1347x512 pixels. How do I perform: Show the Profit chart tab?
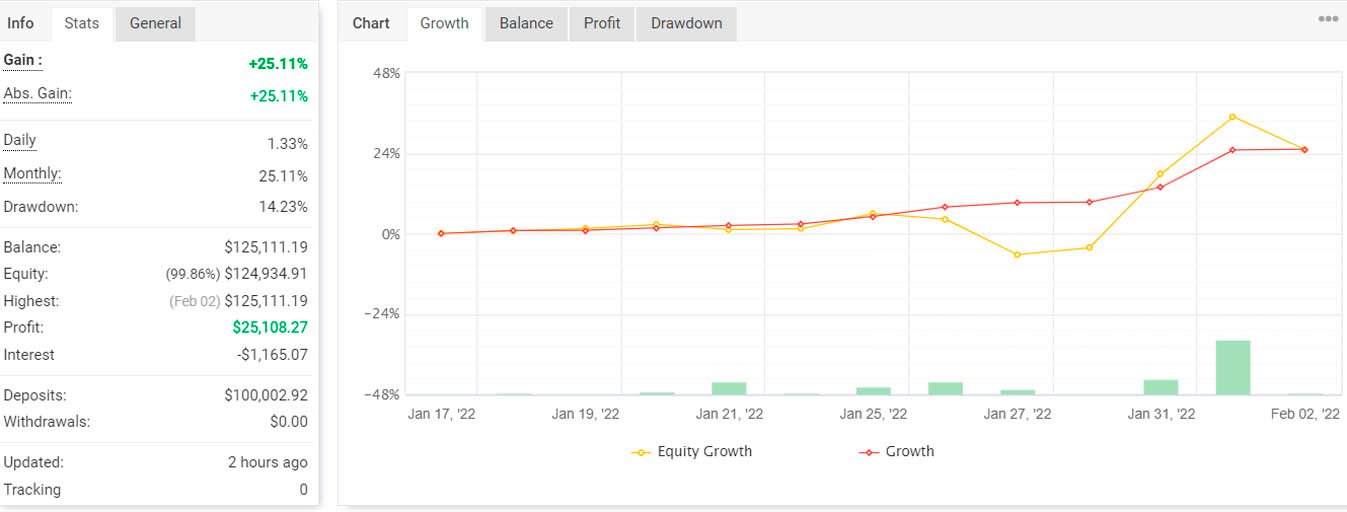602,23
